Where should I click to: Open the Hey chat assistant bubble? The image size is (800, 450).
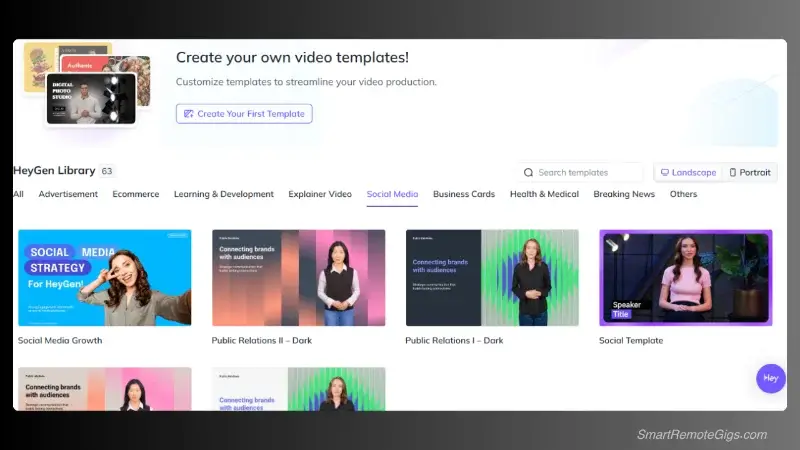[770, 378]
